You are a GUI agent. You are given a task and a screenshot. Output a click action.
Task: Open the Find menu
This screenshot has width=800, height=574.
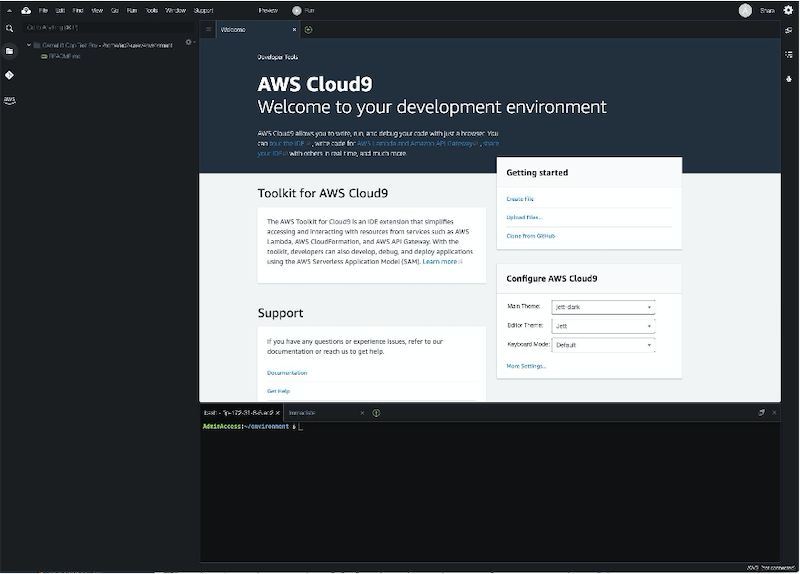pyautogui.click(x=78, y=10)
